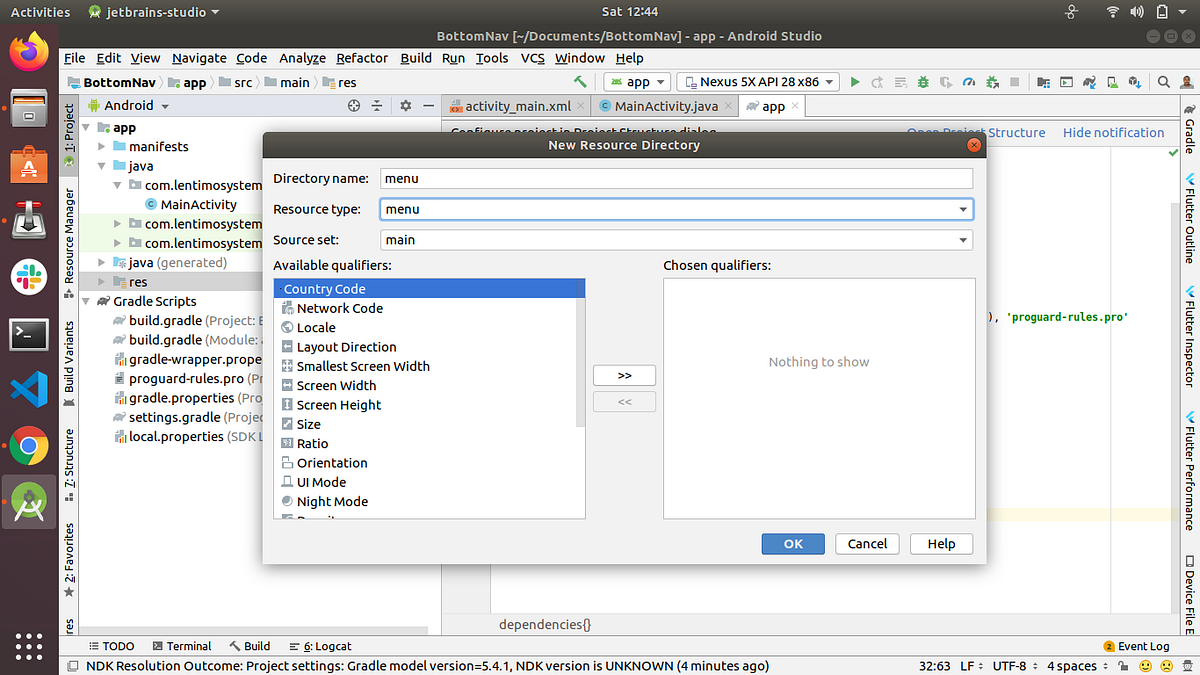This screenshot has height=675, width=1200.
Task: Open Google Chrome from the dock
Action: tap(29, 447)
